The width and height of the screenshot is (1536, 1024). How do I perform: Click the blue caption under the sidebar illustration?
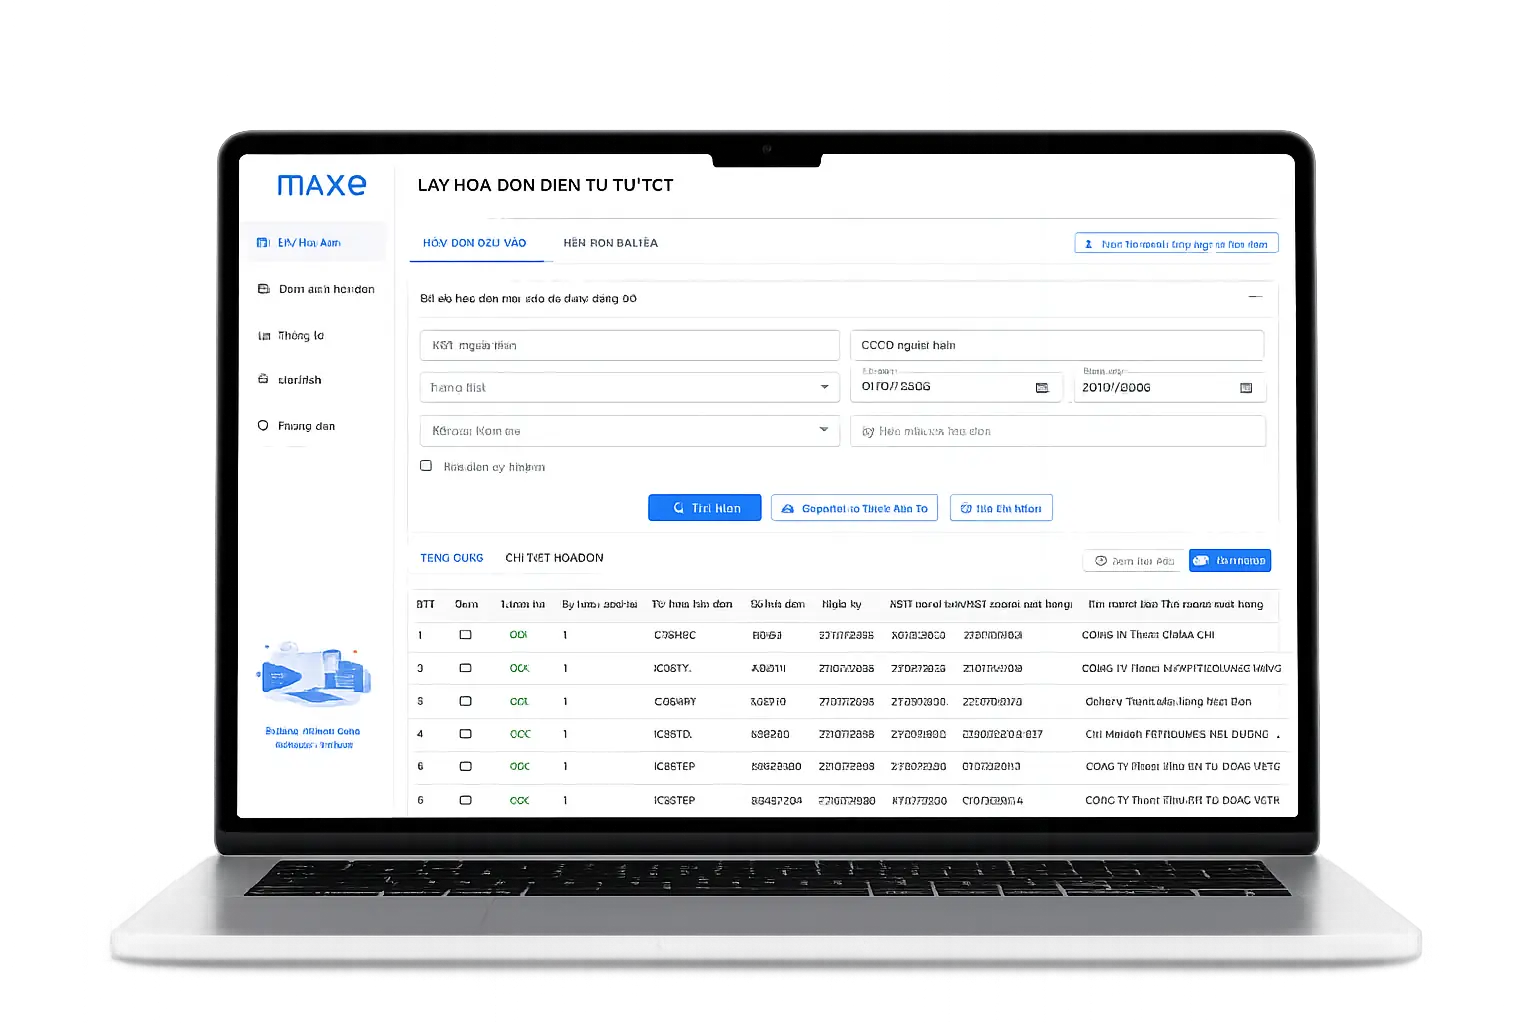(x=313, y=738)
